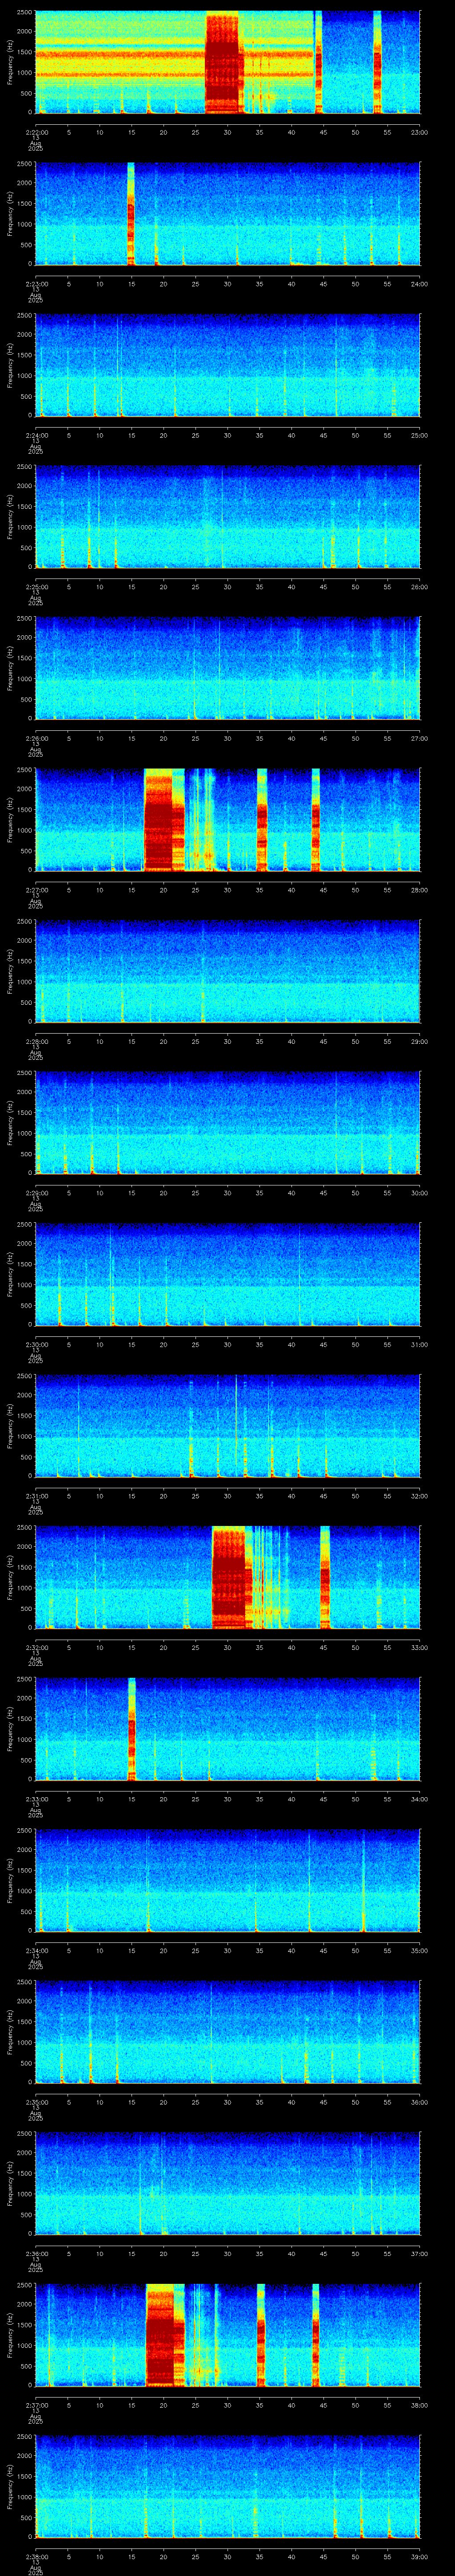Click the 30:00 end-of-axis time label
Viewport: 455px width, 2576px height.
click(419, 1192)
